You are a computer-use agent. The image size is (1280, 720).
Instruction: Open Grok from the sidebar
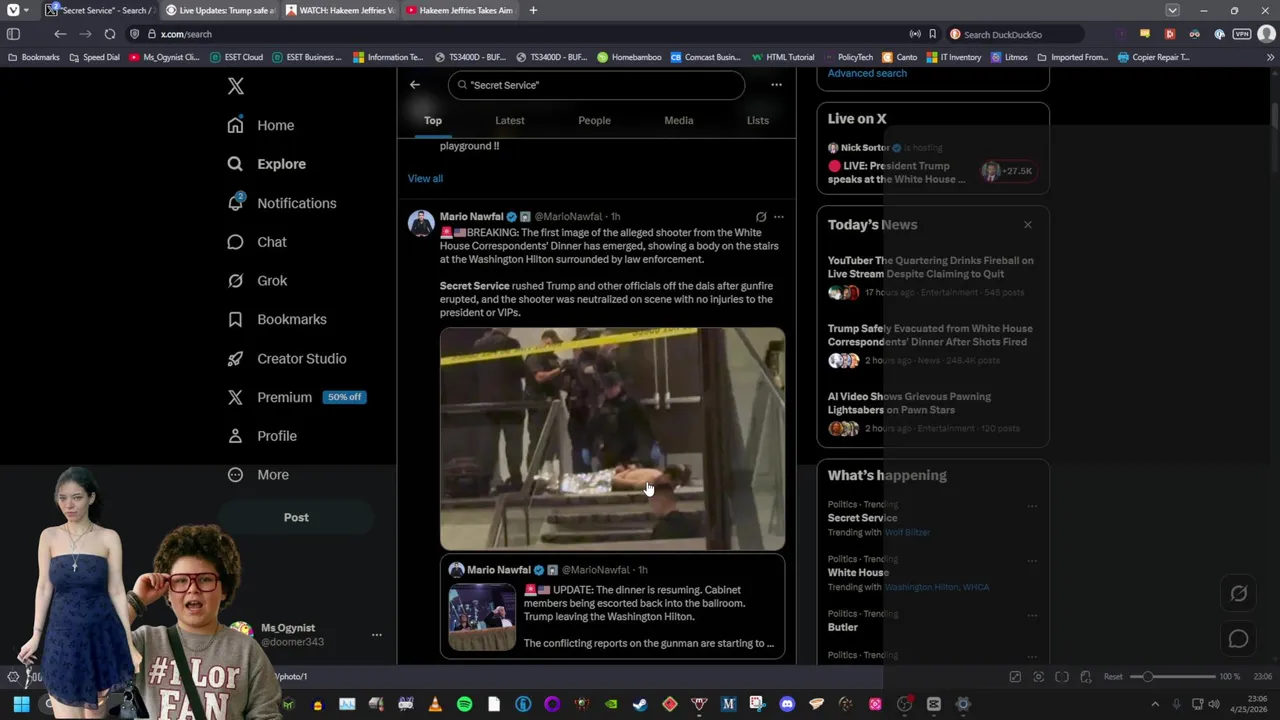257,281
